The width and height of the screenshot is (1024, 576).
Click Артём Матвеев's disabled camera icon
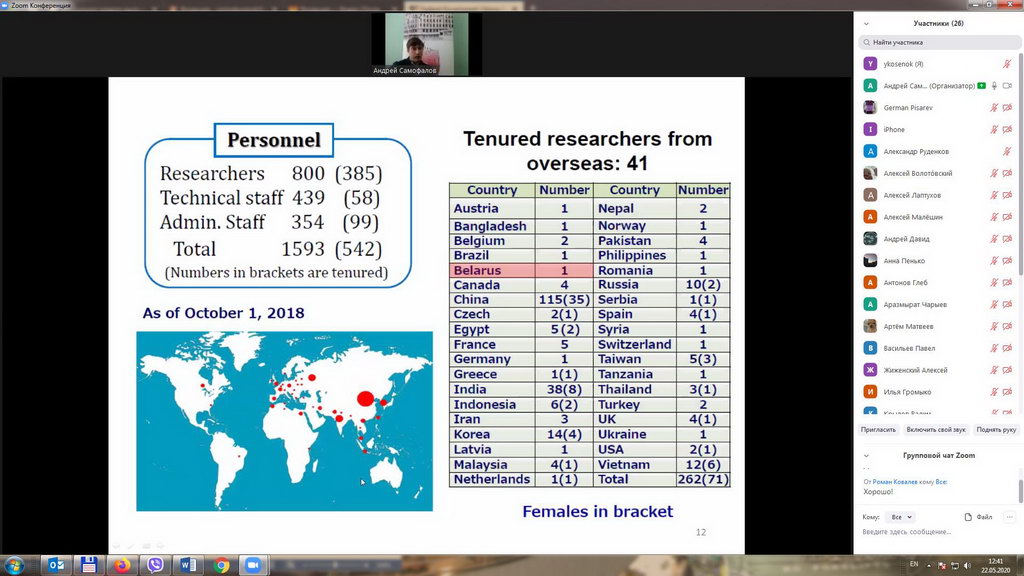(1007, 327)
